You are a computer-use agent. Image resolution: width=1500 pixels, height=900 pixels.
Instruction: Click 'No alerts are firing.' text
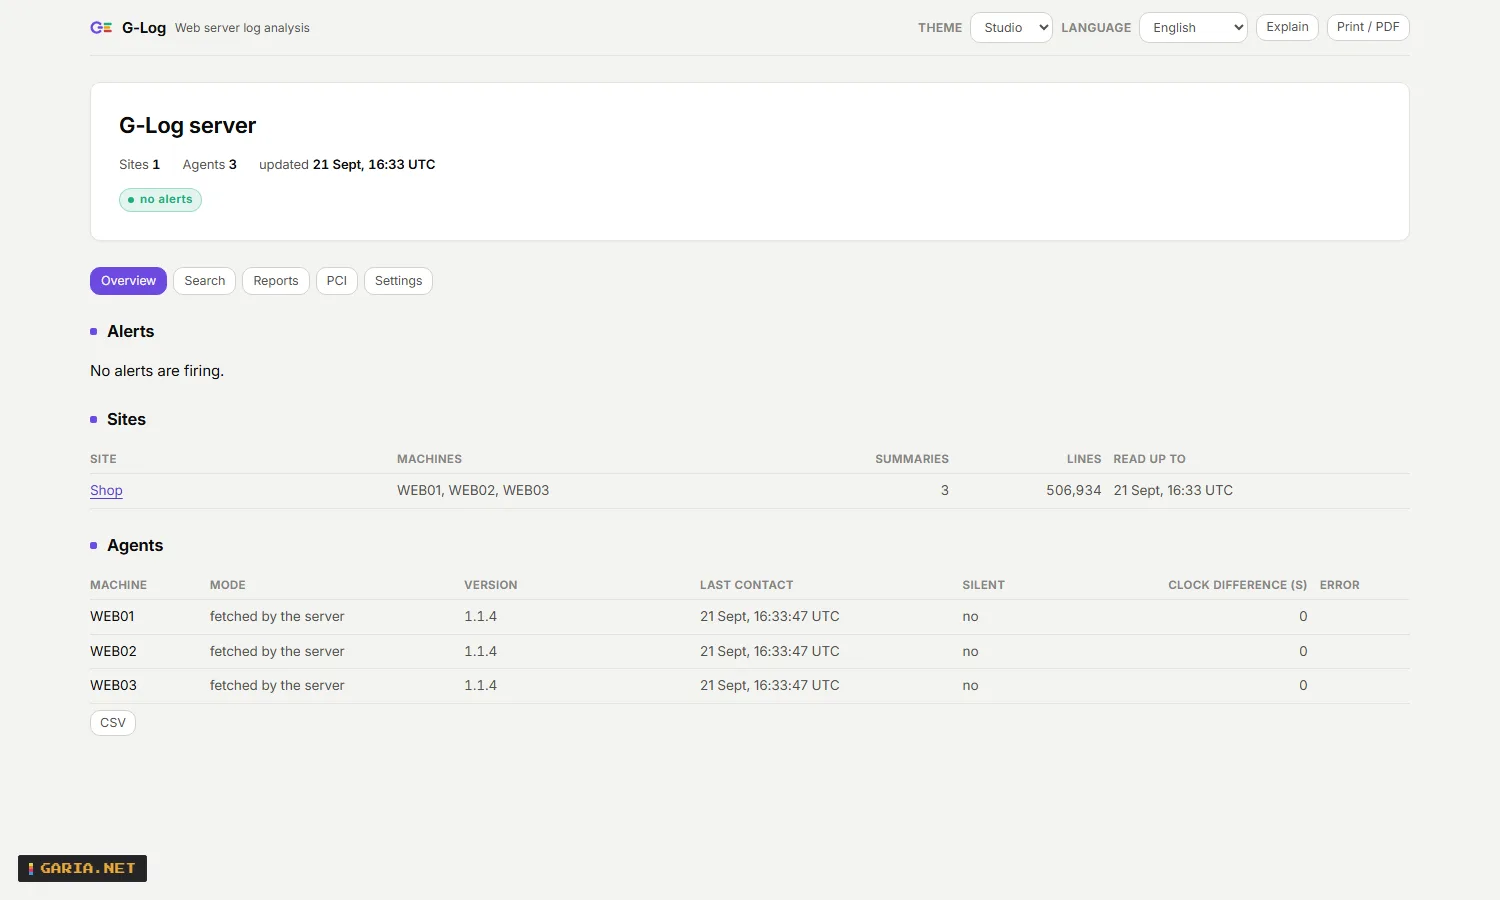tap(157, 371)
